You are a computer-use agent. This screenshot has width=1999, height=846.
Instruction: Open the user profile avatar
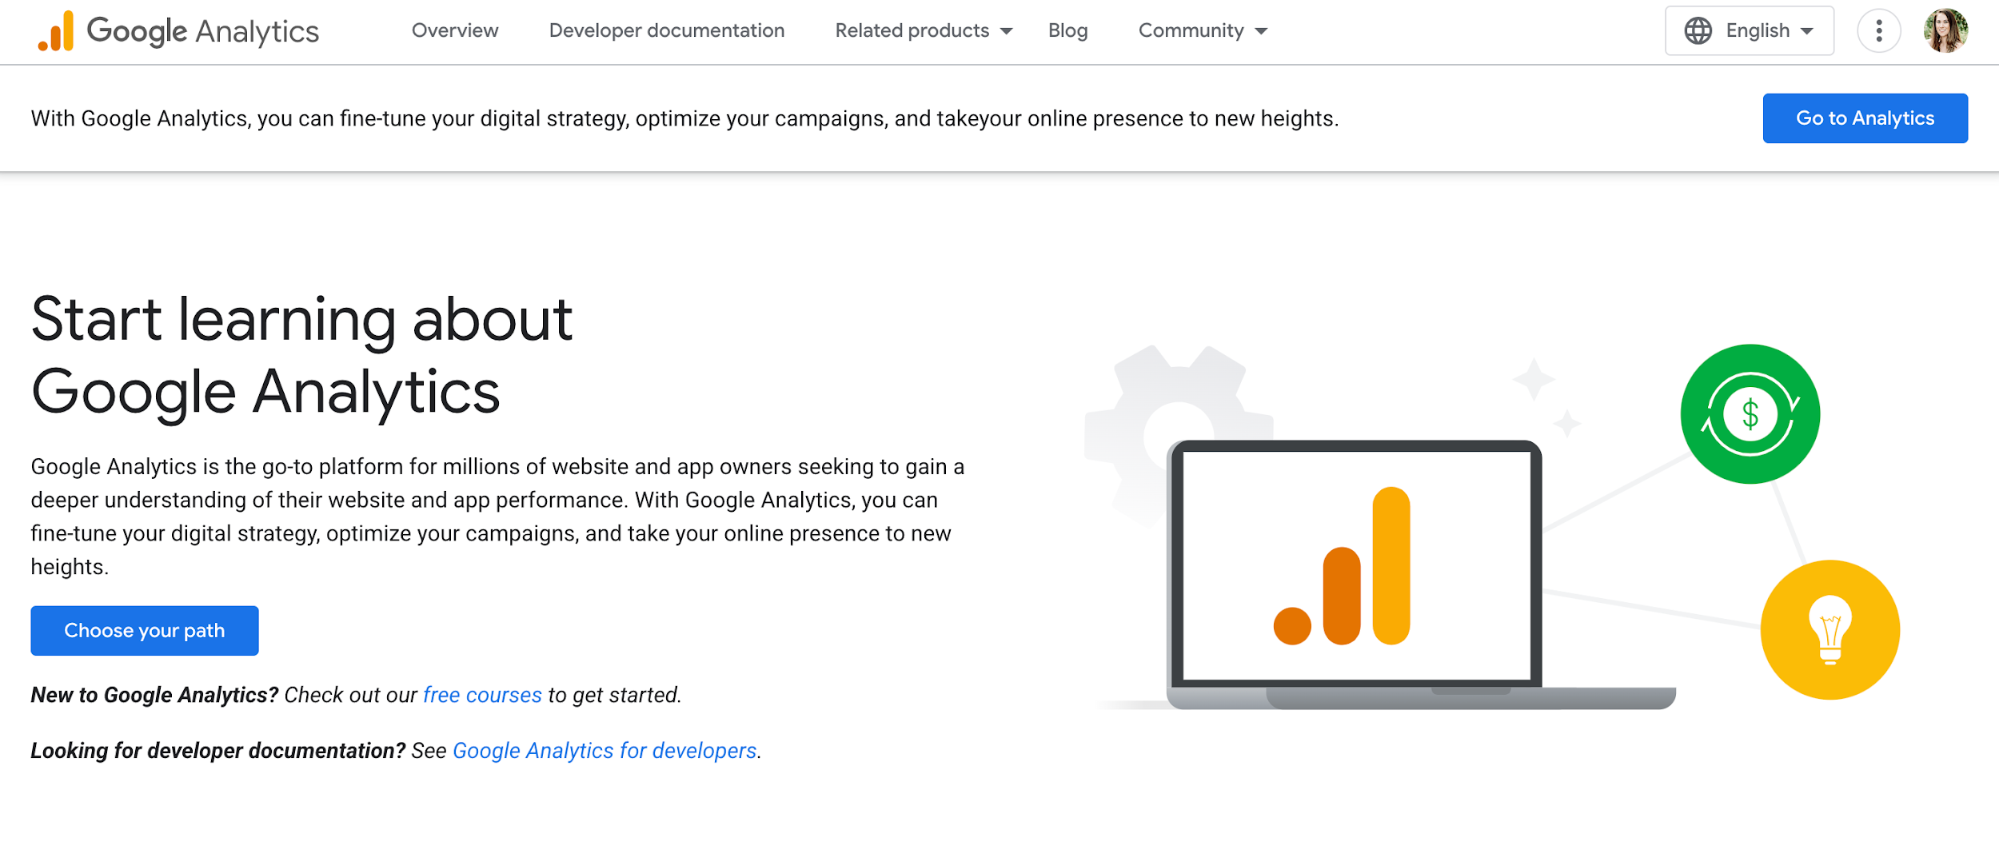pos(1945,31)
